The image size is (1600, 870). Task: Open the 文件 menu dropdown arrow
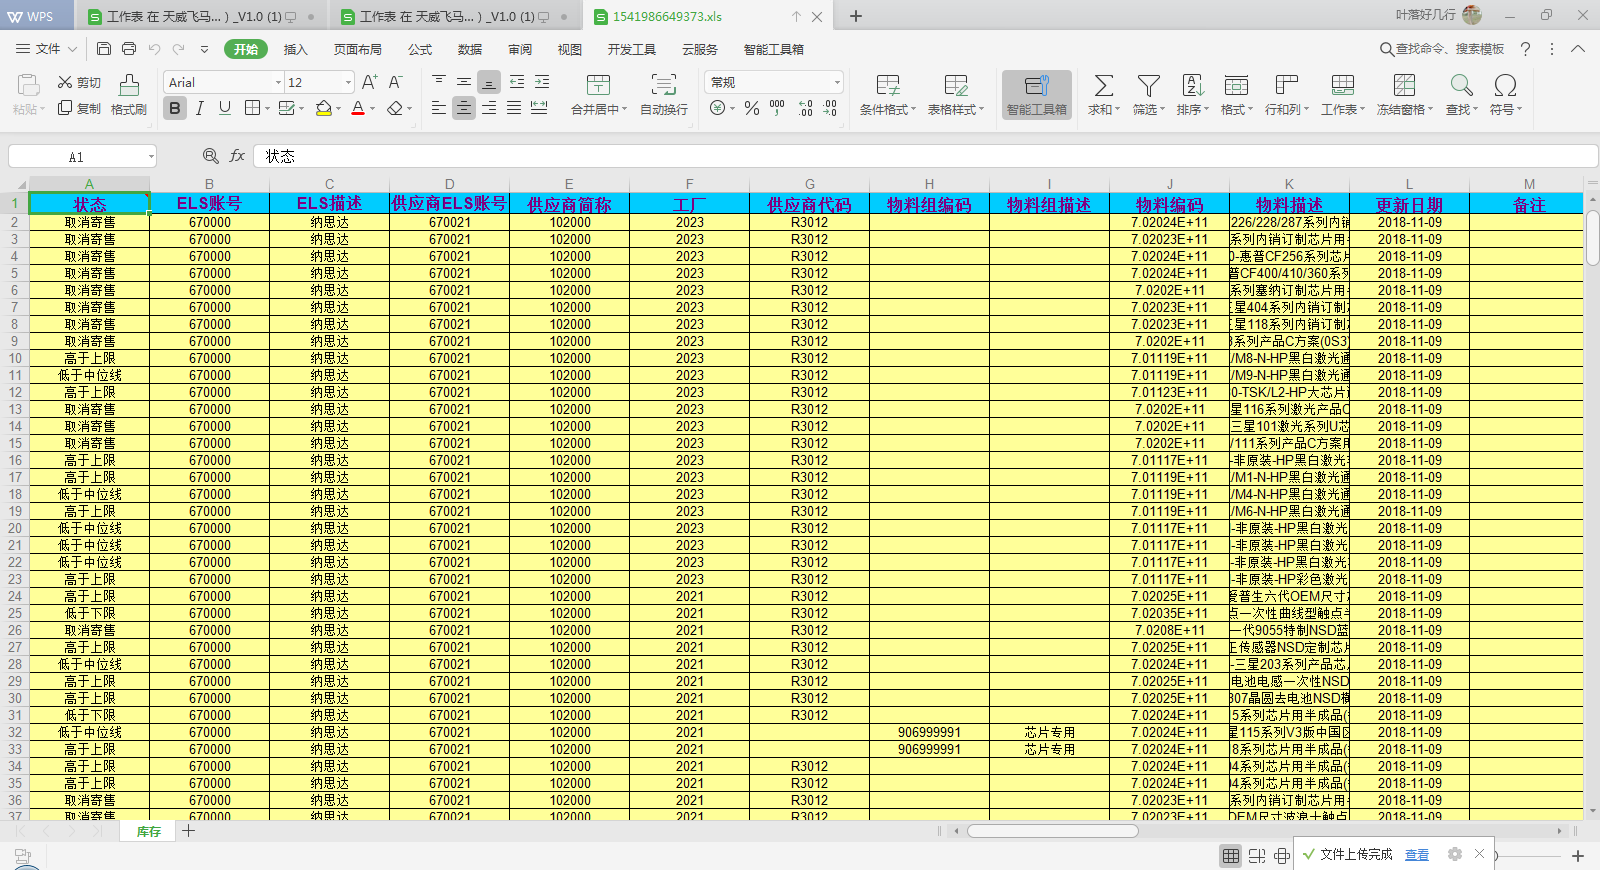[x=73, y=48]
